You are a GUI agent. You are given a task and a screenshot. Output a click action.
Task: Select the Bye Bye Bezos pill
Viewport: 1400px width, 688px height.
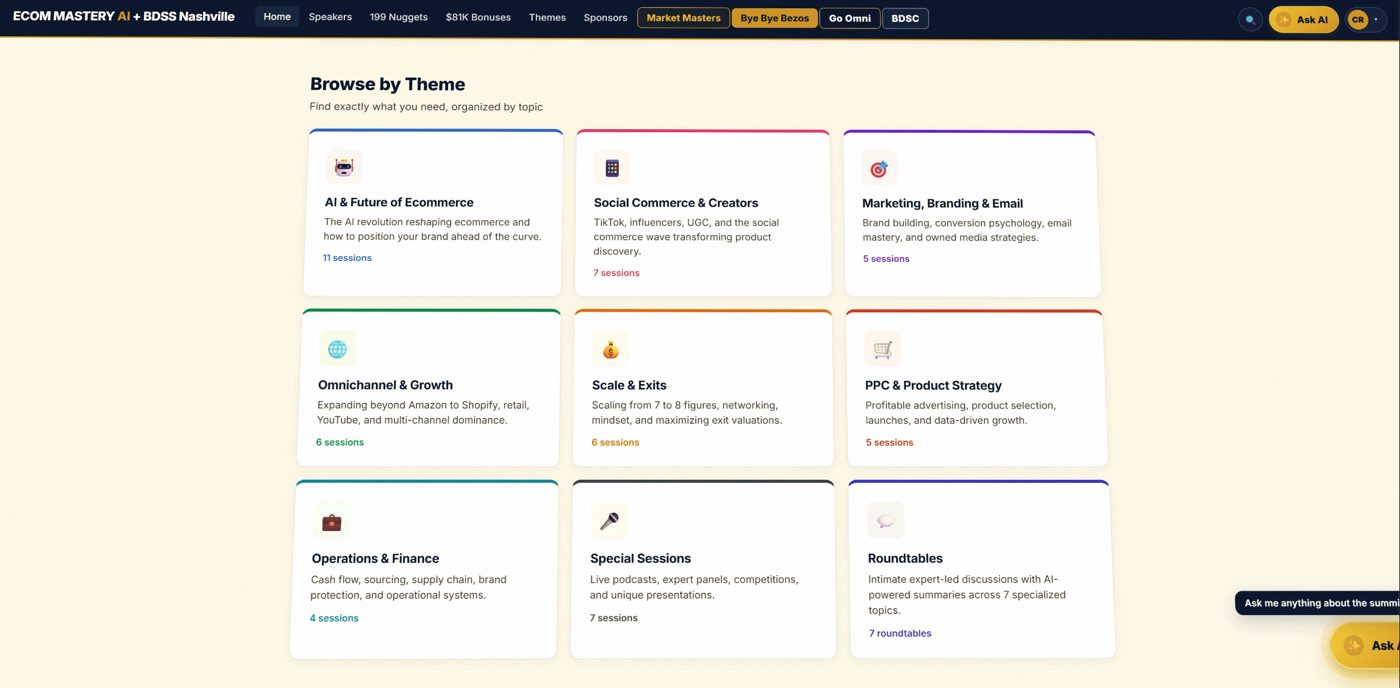pos(775,18)
